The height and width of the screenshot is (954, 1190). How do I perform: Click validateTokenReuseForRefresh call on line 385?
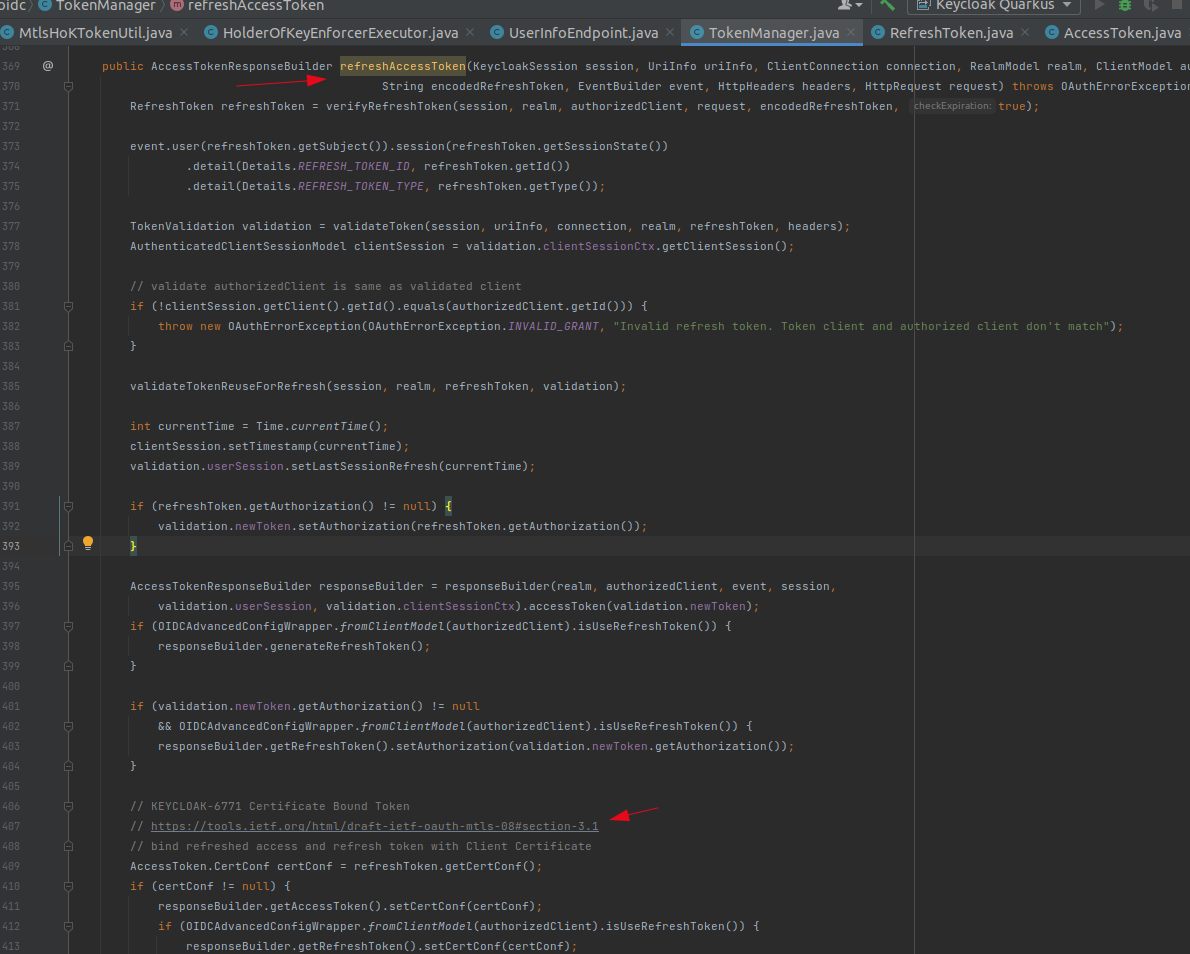tap(228, 386)
